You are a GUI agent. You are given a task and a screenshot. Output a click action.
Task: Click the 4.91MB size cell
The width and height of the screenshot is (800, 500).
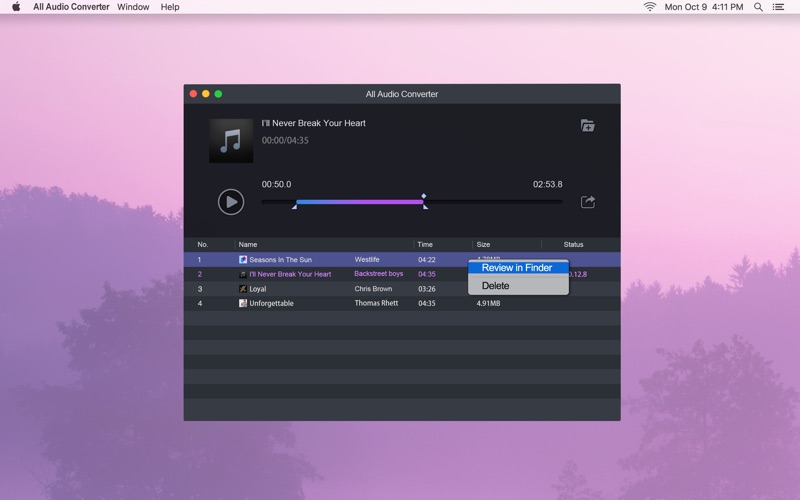[488, 303]
